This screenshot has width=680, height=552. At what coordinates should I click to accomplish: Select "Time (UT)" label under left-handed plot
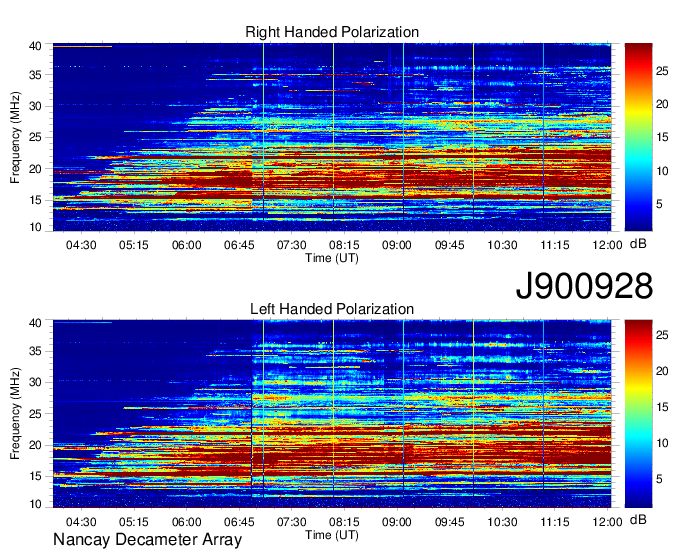(x=332, y=535)
